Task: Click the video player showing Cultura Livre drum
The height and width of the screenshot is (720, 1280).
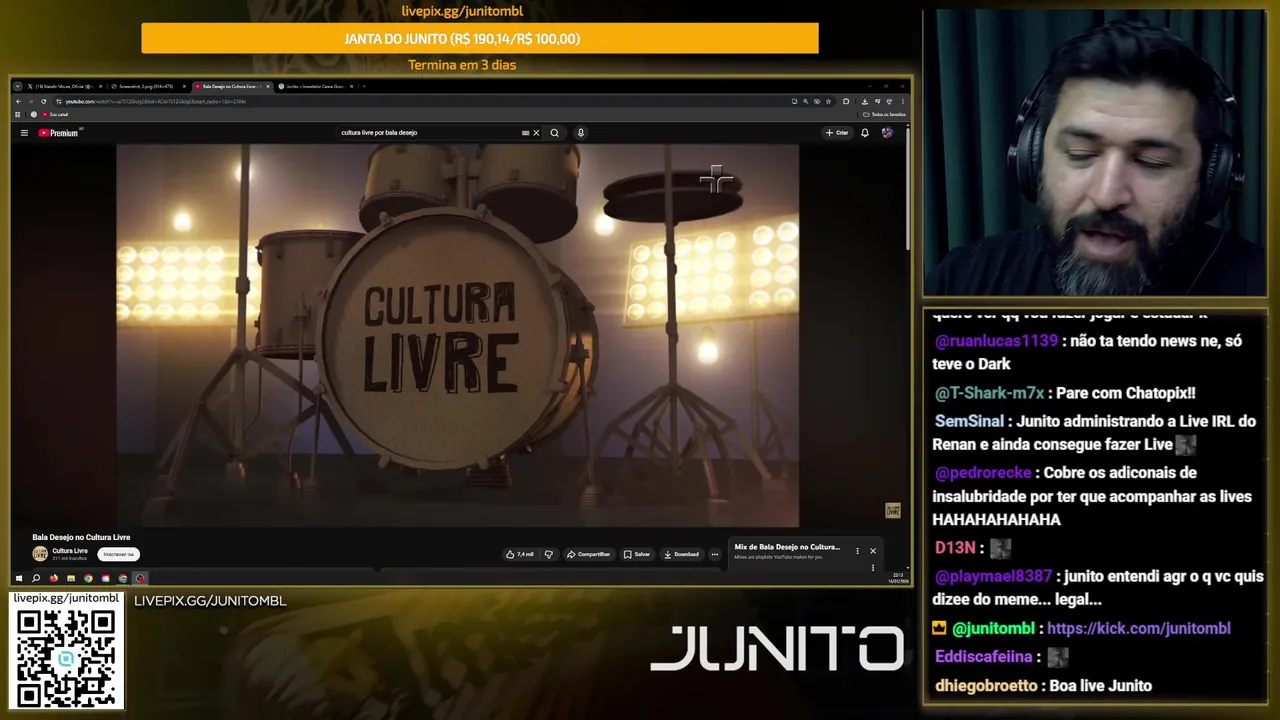Action: coord(458,335)
